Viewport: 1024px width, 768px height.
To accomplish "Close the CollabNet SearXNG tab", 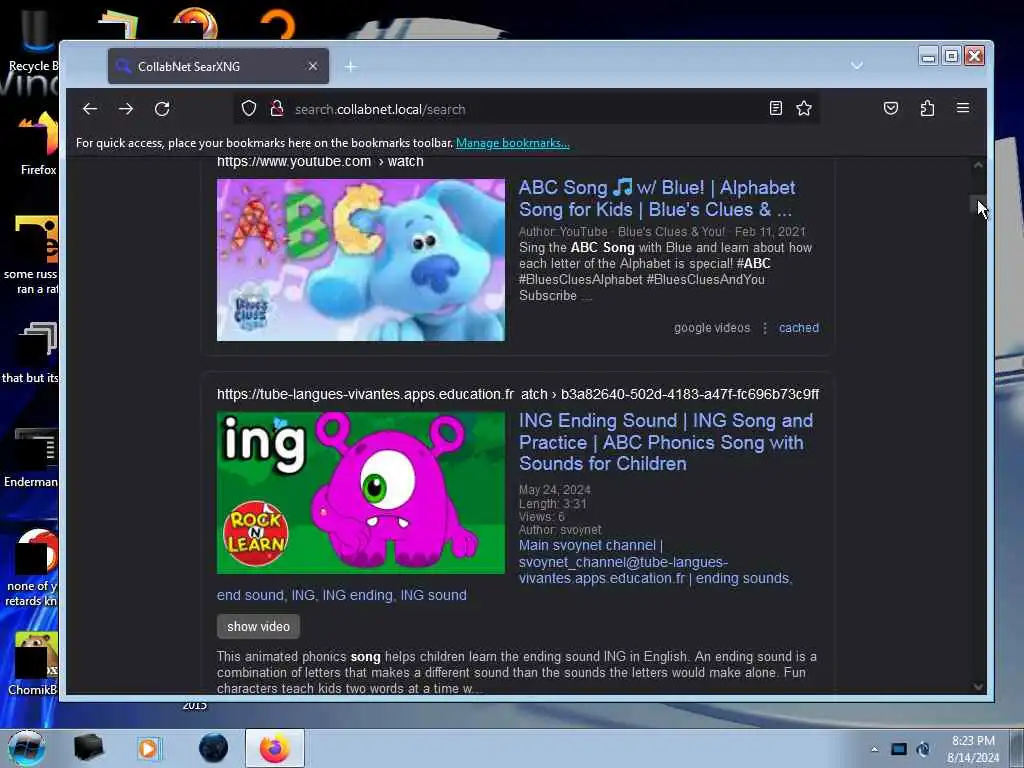I will pyautogui.click(x=313, y=66).
